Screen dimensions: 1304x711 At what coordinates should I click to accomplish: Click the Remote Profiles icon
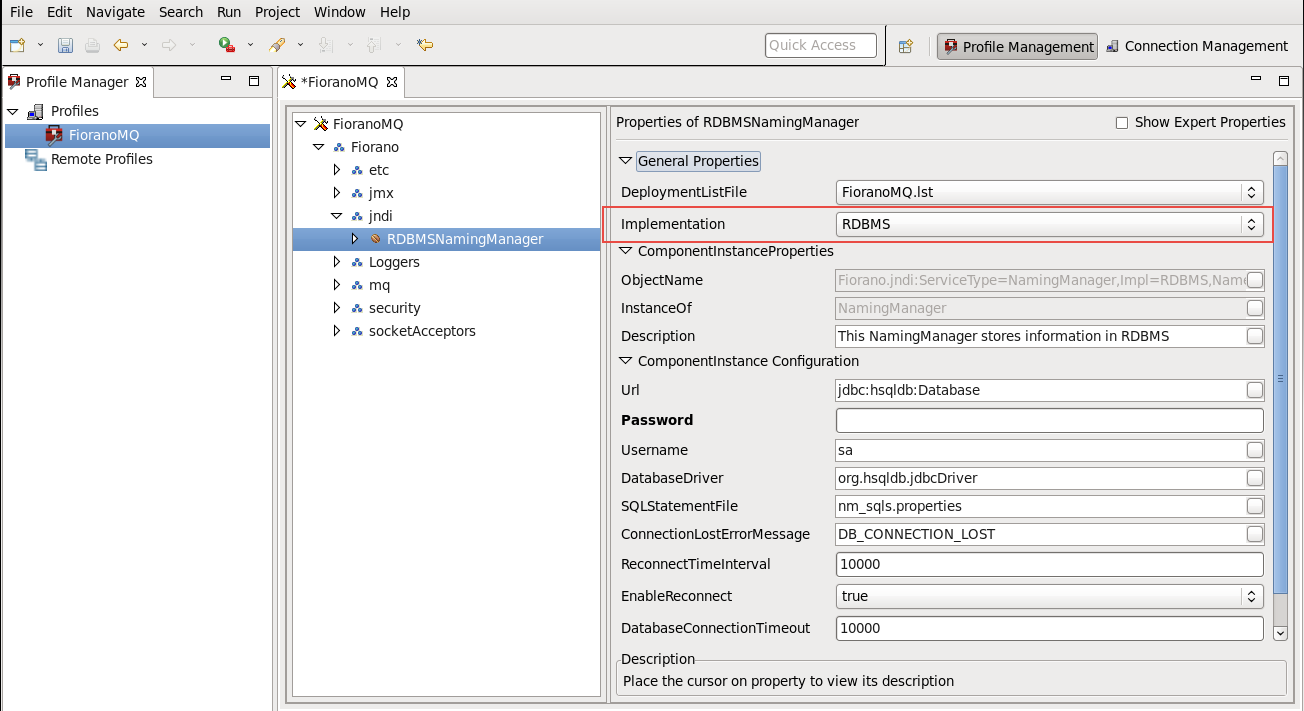tap(36, 159)
